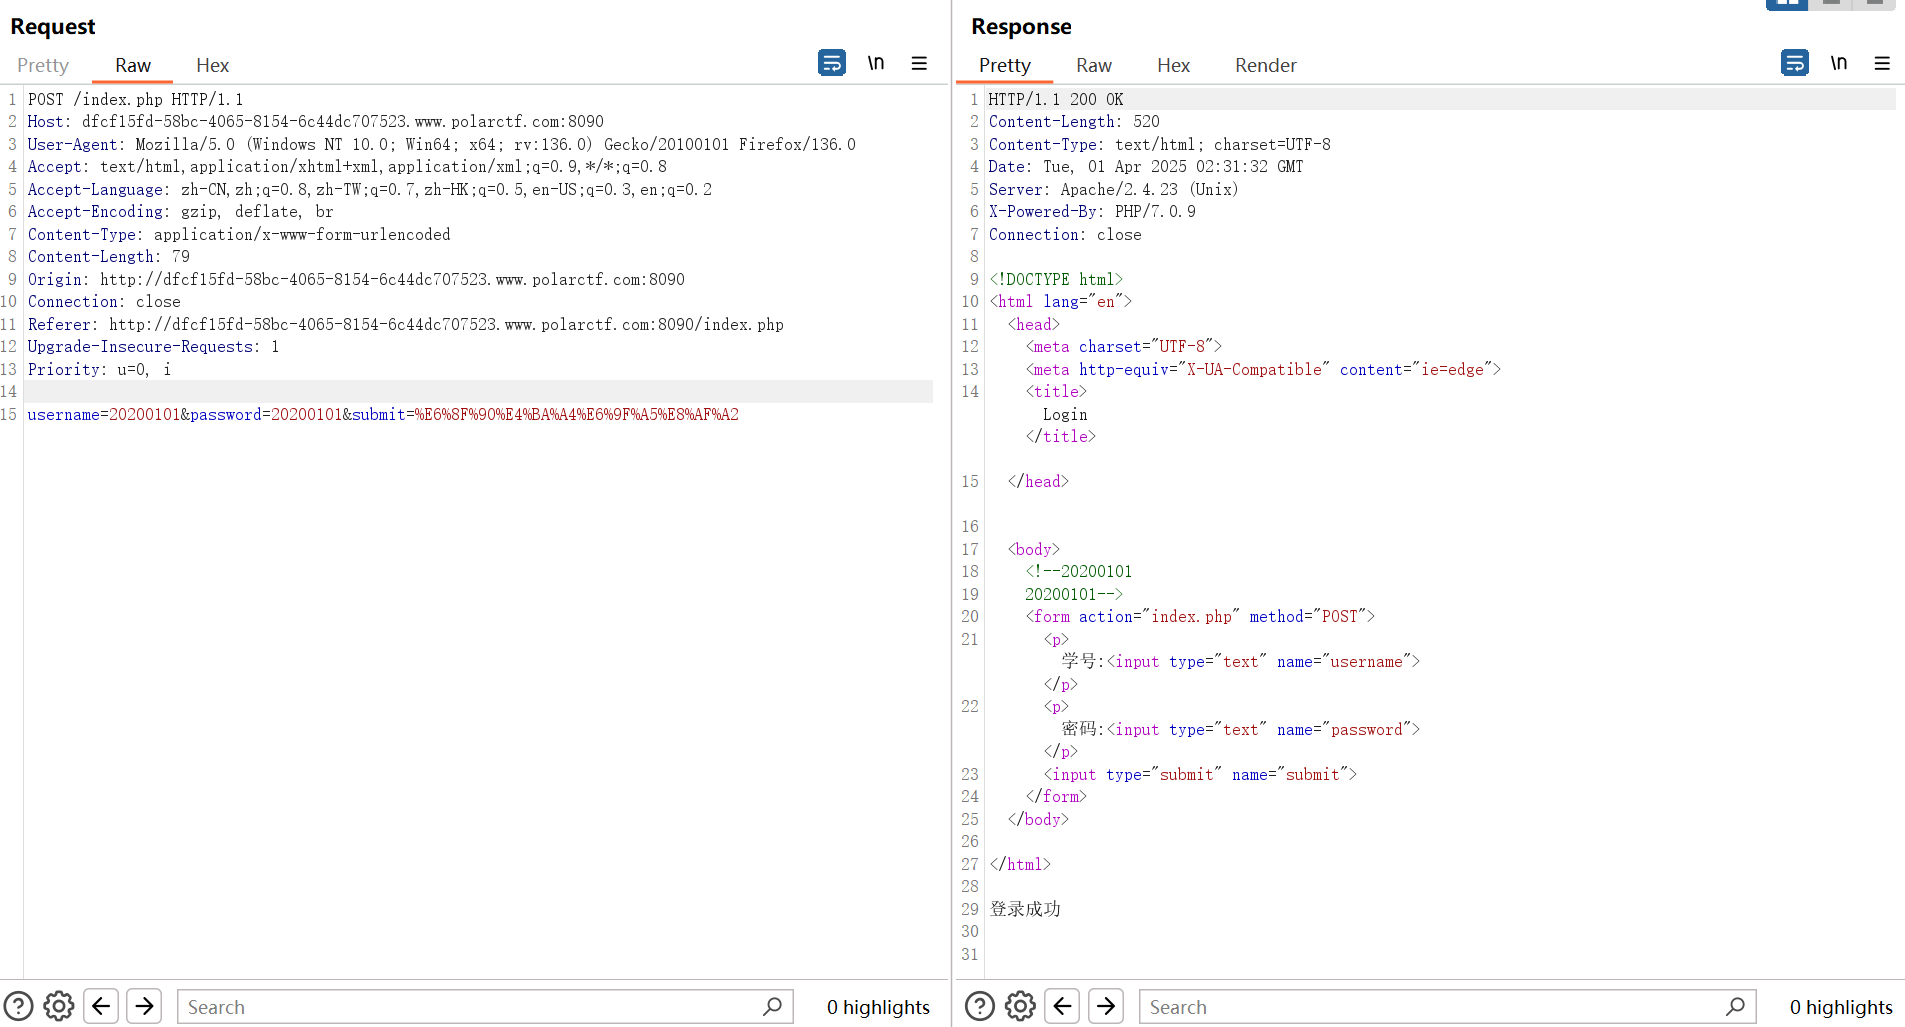
Task: Open help icon under Response pane
Action: tap(980, 1006)
